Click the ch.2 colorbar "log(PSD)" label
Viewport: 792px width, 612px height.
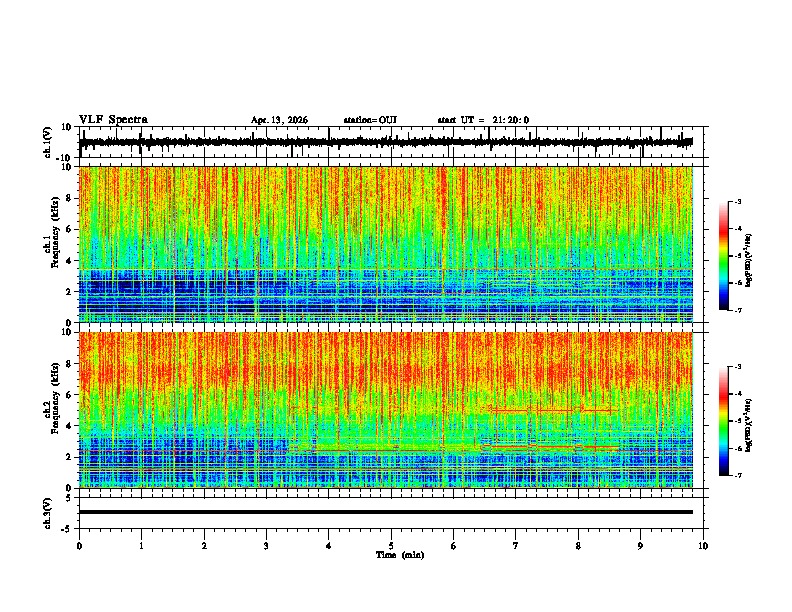748,425
